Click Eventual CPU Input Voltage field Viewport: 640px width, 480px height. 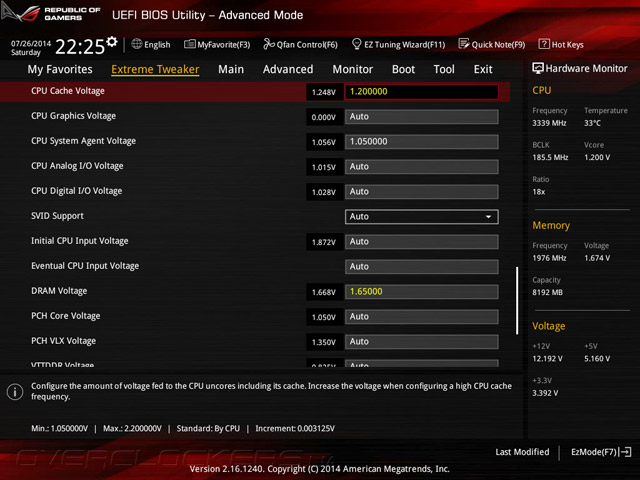[422, 267]
